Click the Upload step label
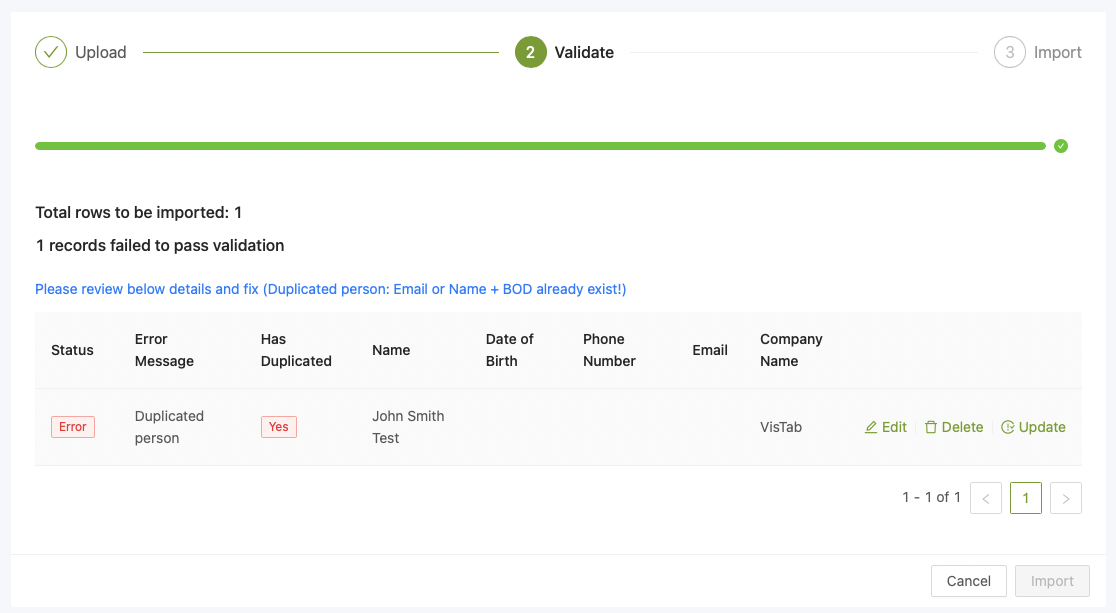The image size is (1116, 613). pyautogui.click(x=101, y=52)
